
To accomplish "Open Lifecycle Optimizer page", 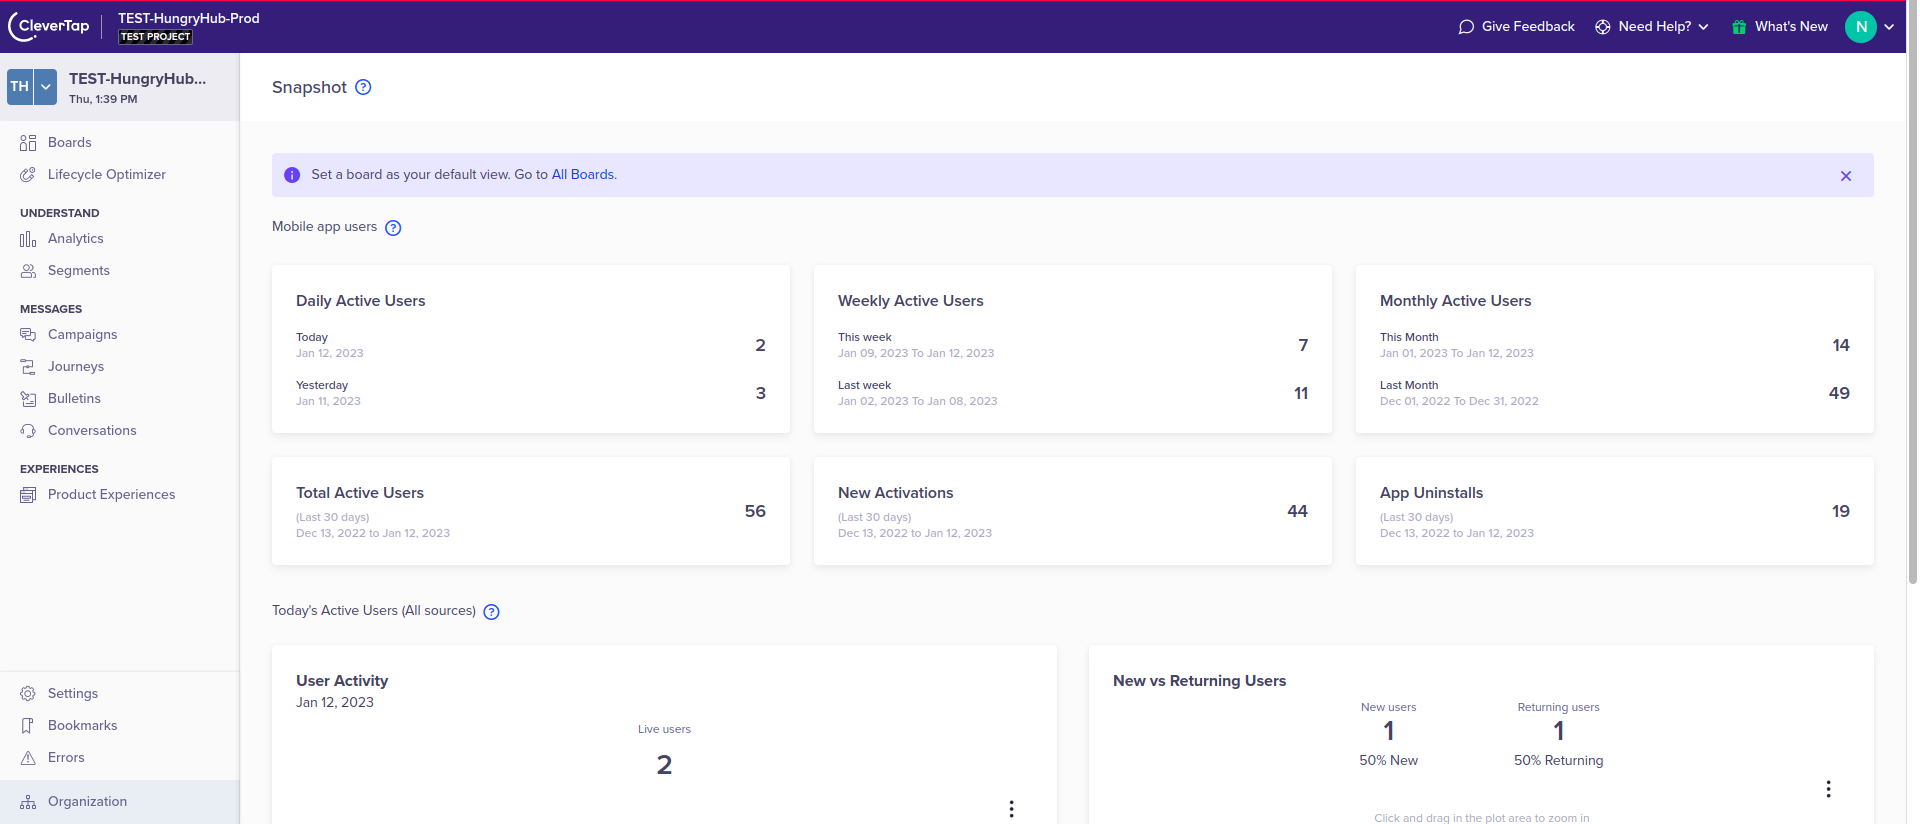I will tap(106, 175).
